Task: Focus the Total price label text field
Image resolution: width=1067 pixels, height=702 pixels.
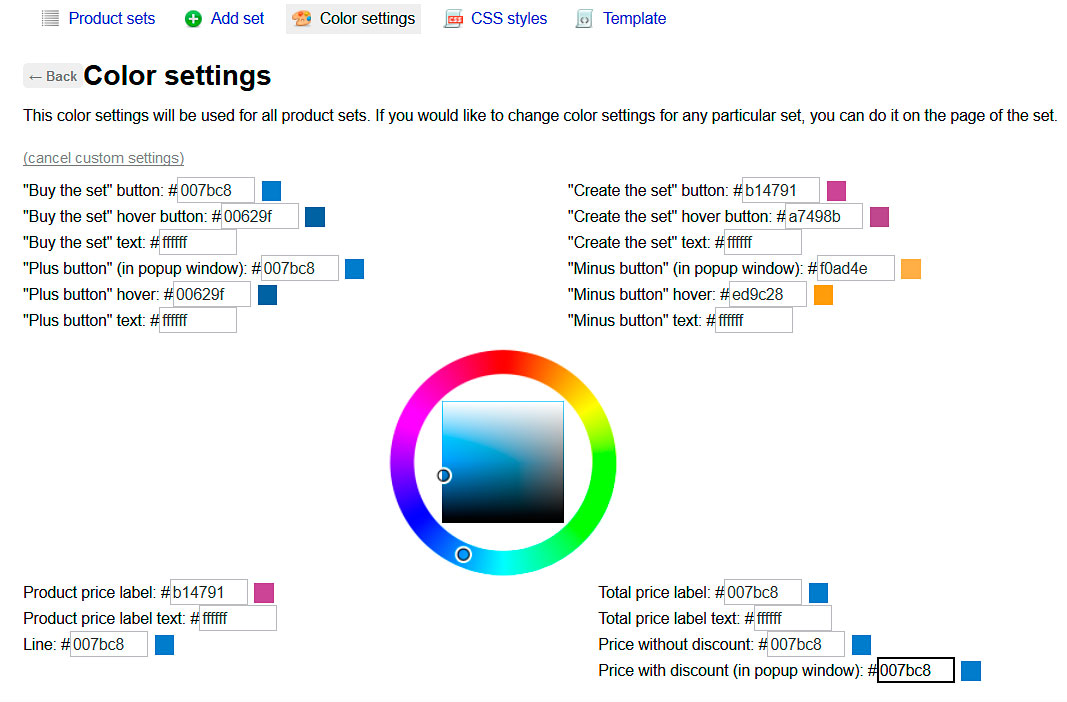Action: click(792, 618)
